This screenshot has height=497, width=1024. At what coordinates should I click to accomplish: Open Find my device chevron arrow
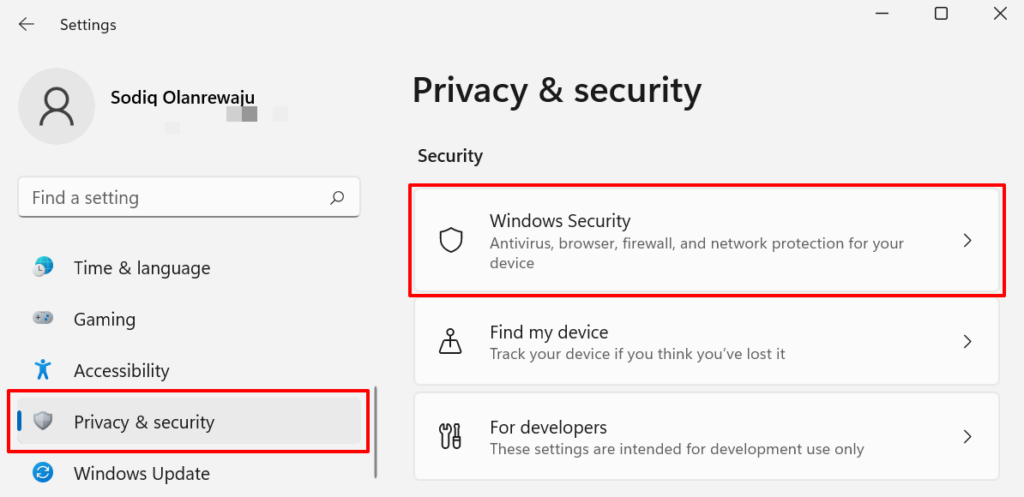point(967,342)
